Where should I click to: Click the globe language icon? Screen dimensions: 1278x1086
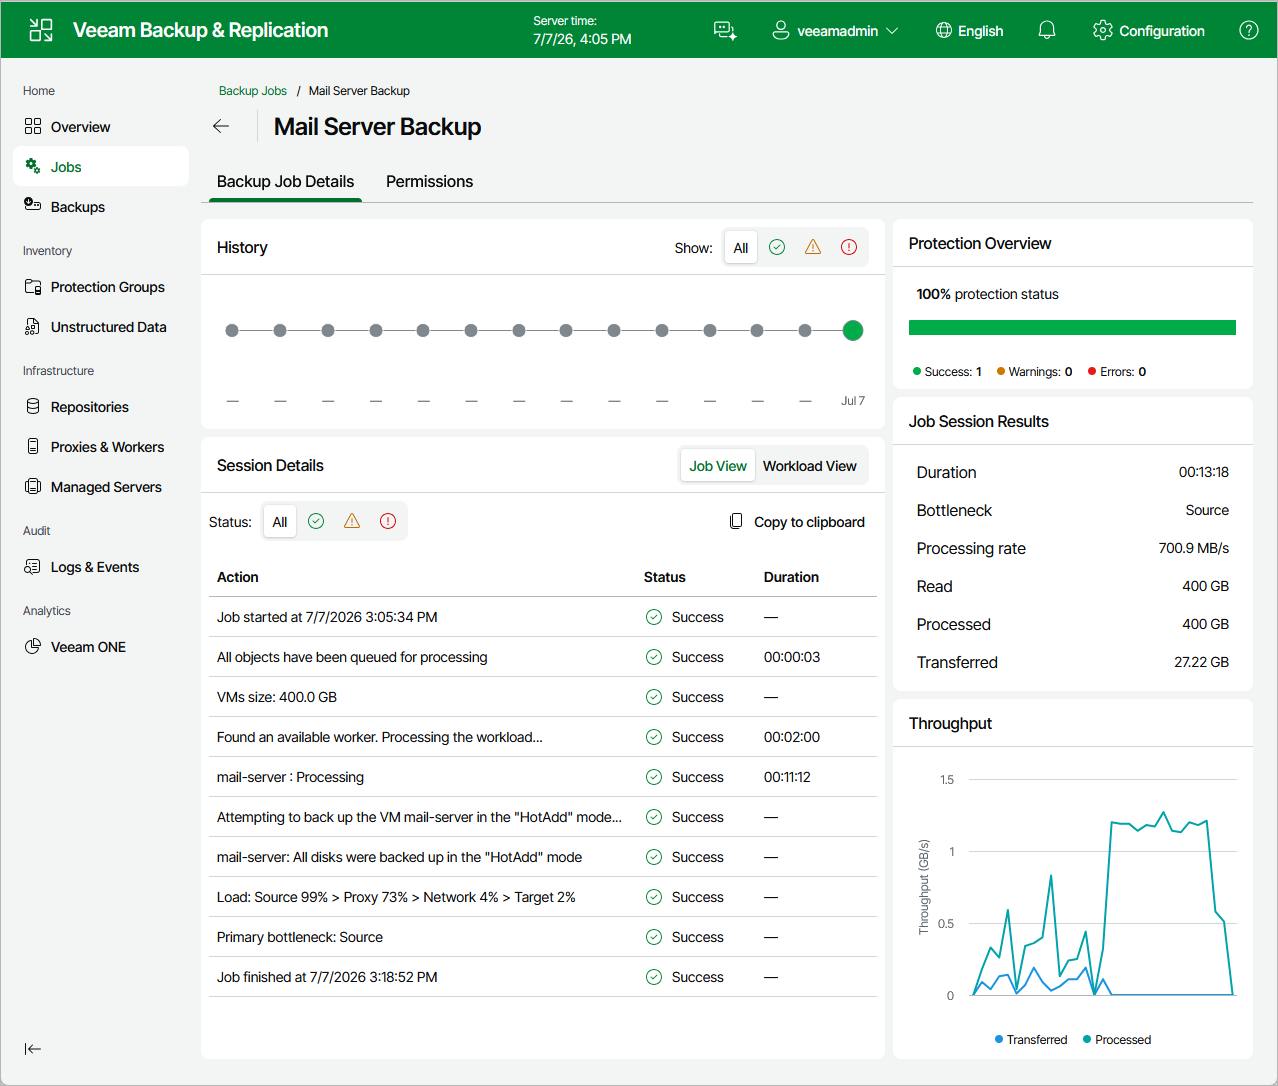944,30
